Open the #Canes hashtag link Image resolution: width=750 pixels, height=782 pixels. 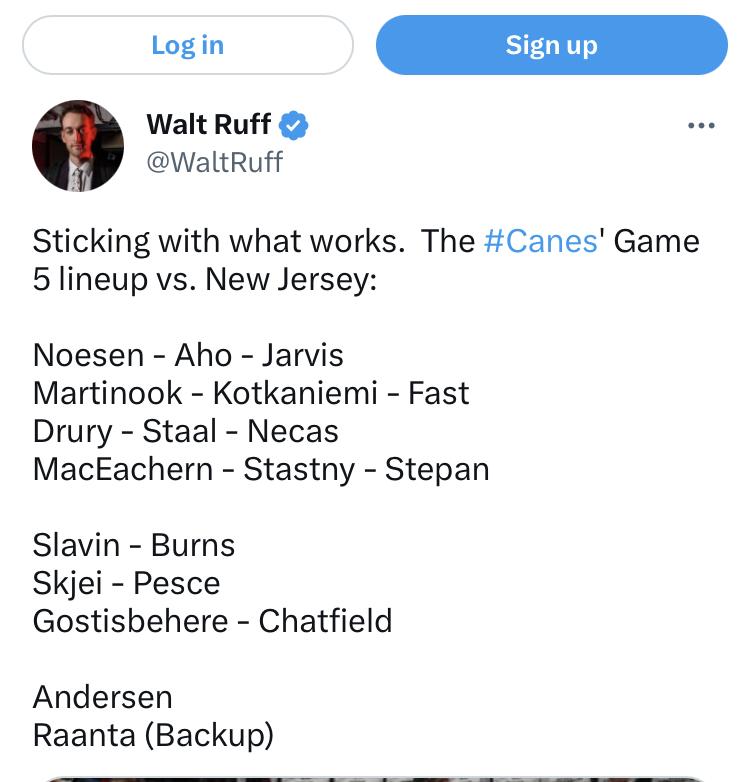point(541,241)
